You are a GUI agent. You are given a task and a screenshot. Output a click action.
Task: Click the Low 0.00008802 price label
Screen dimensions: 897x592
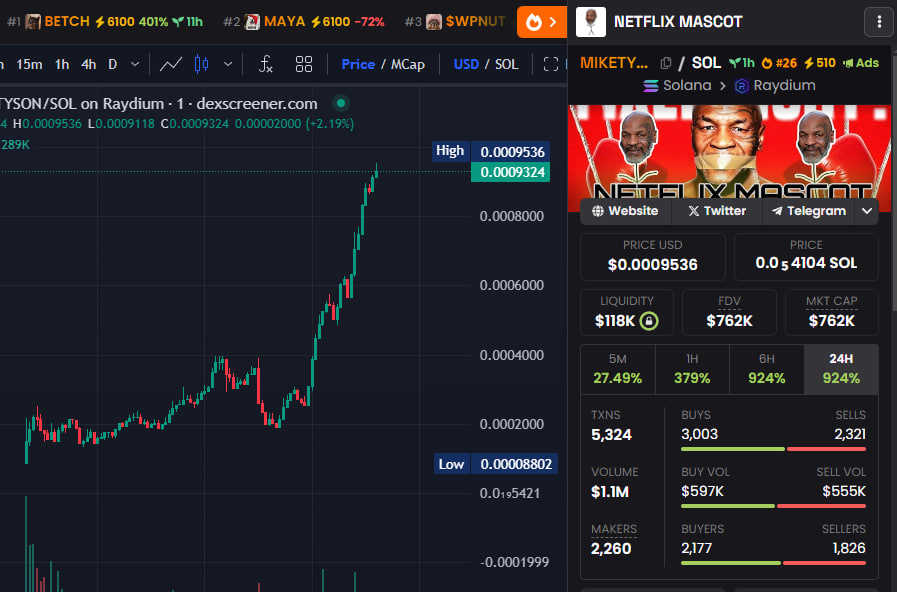tap(495, 464)
